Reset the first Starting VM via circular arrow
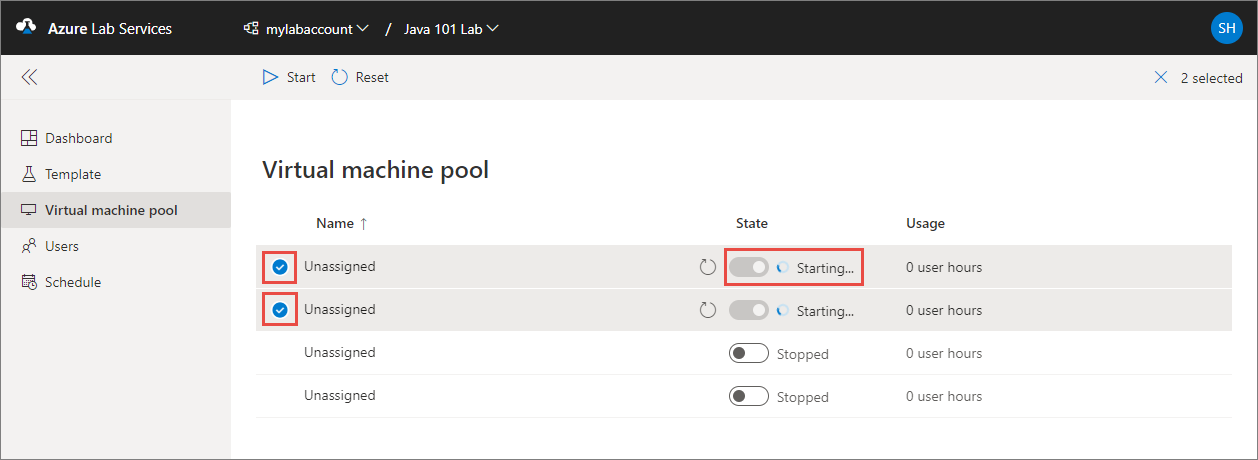This screenshot has width=1258, height=460. (x=708, y=267)
